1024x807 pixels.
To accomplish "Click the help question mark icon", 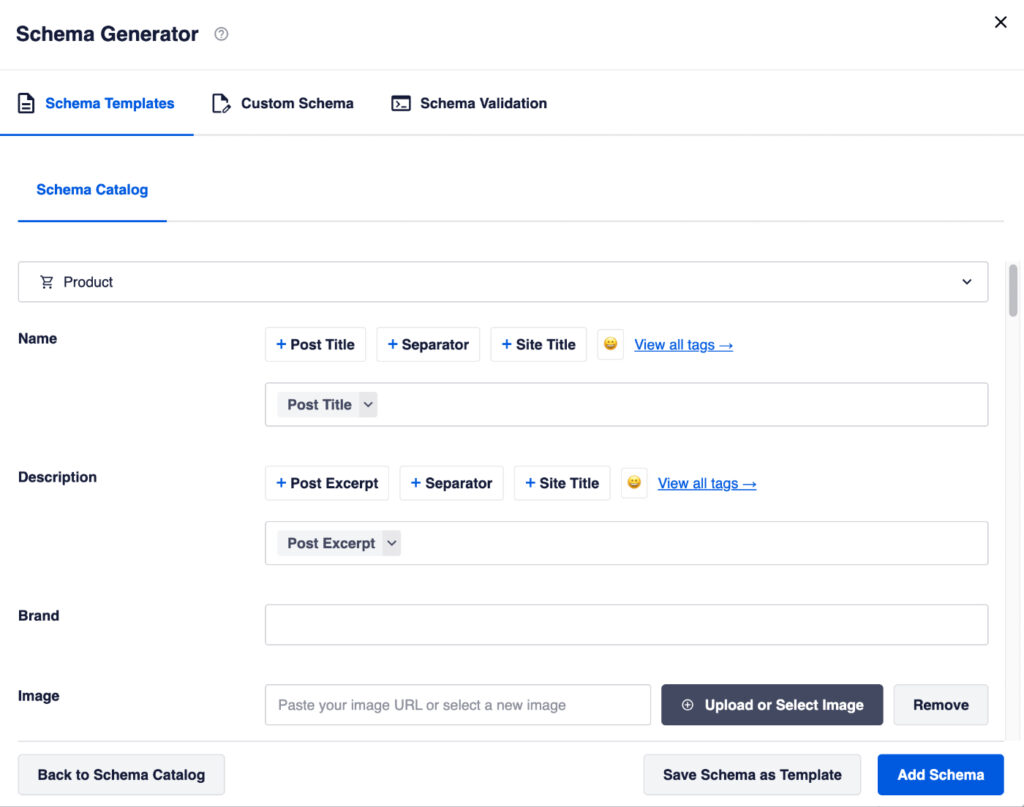I will [x=221, y=34].
